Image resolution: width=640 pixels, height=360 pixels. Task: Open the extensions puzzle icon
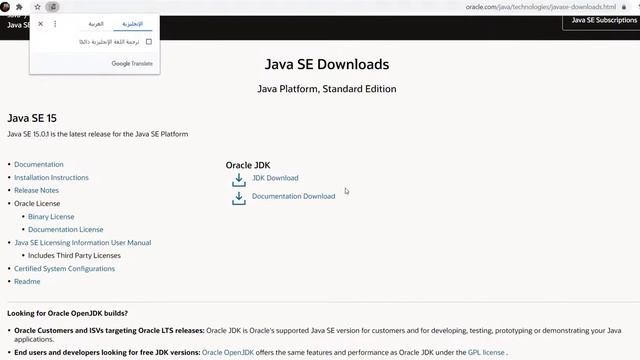point(19,7)
